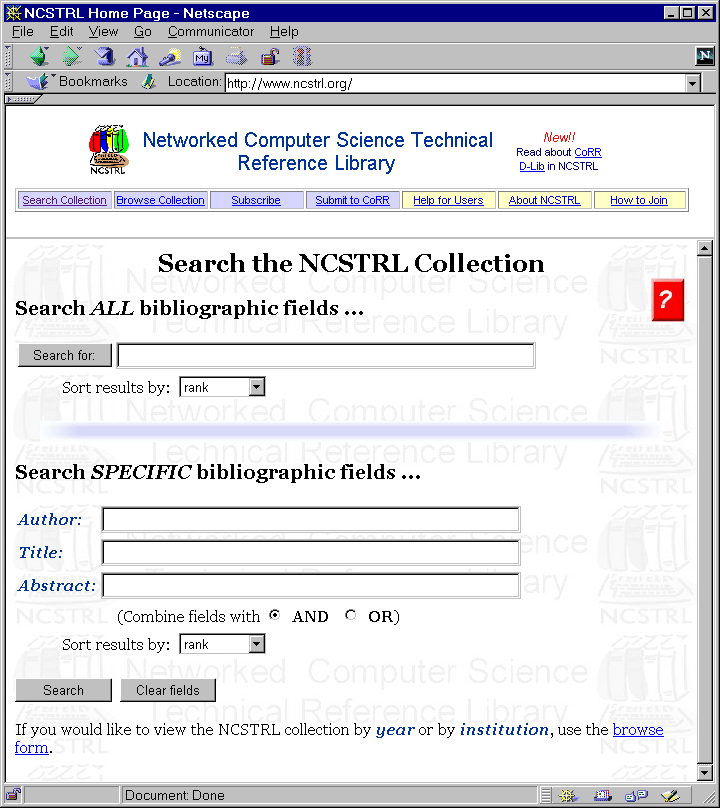This screenshot has width=720, height=808.
Task: Click status bar security lock icon
Action: [x=13, y=795]
